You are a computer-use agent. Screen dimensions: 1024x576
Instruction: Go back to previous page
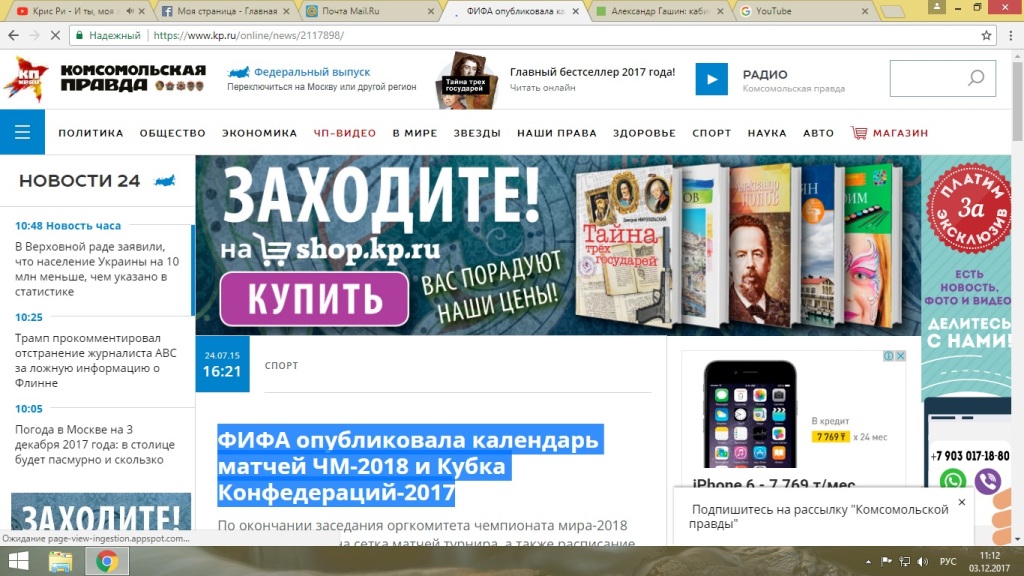[14, 35]
